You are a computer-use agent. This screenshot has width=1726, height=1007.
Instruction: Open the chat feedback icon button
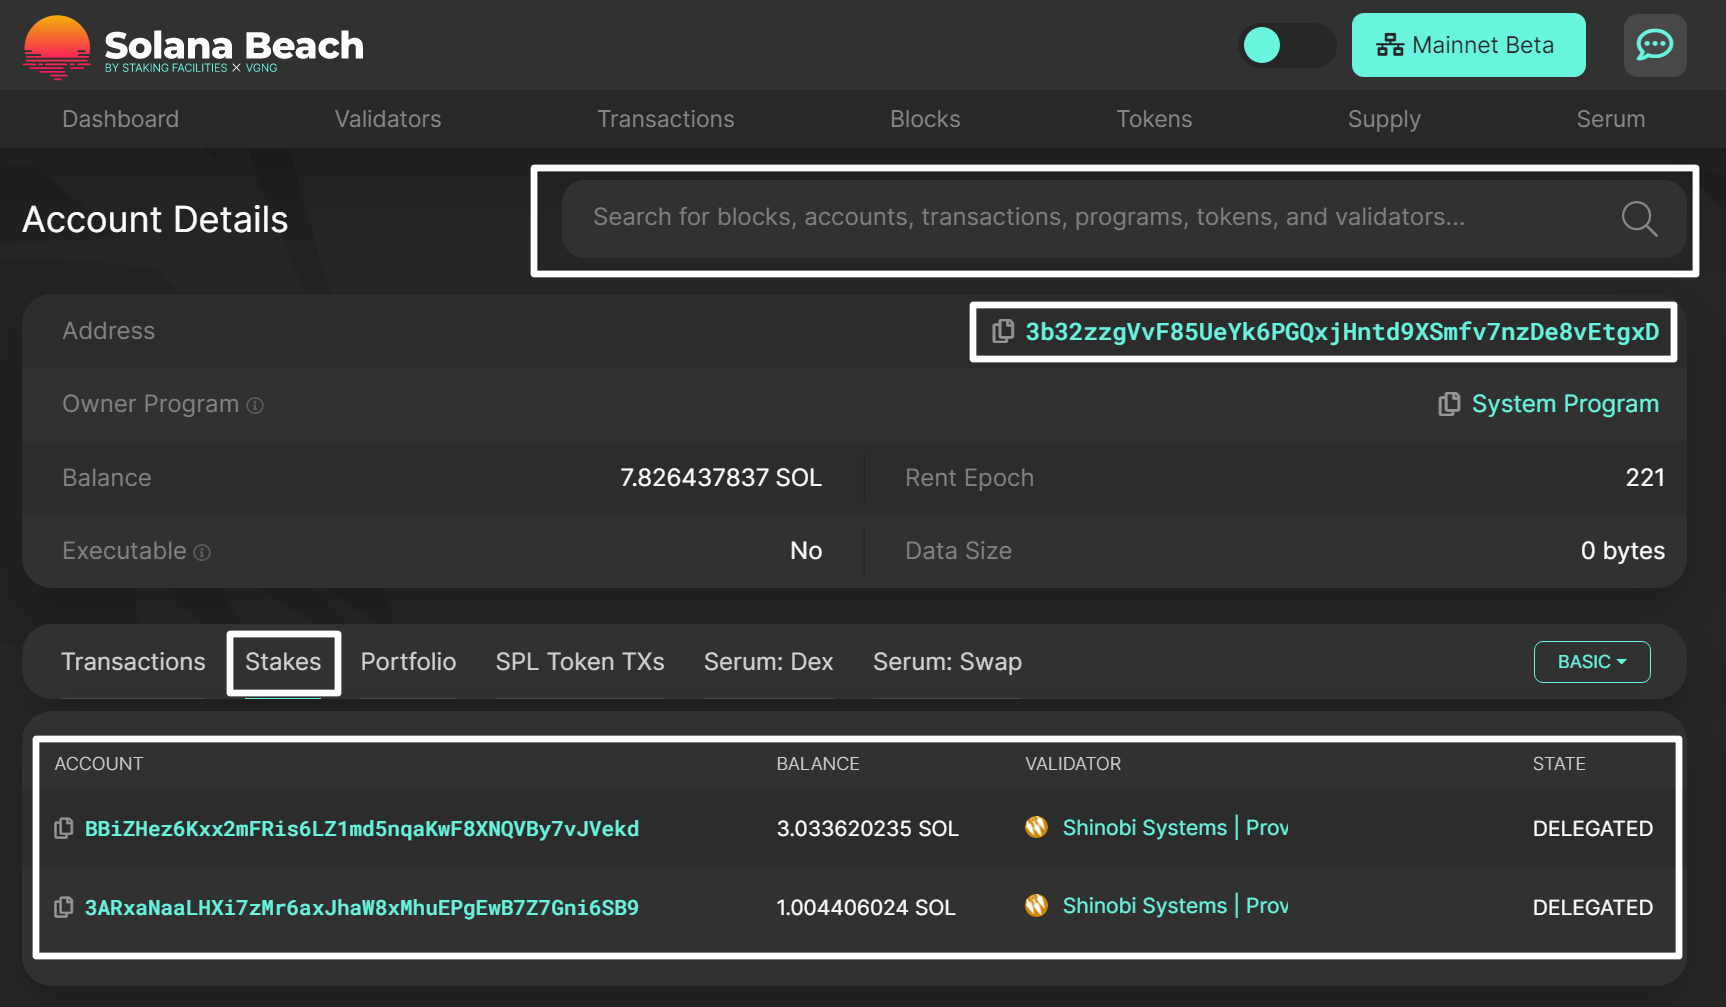click(1655, 45)
